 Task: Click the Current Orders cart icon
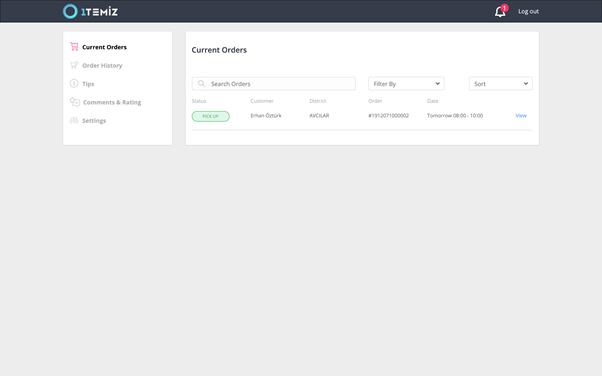coord(74,47)
